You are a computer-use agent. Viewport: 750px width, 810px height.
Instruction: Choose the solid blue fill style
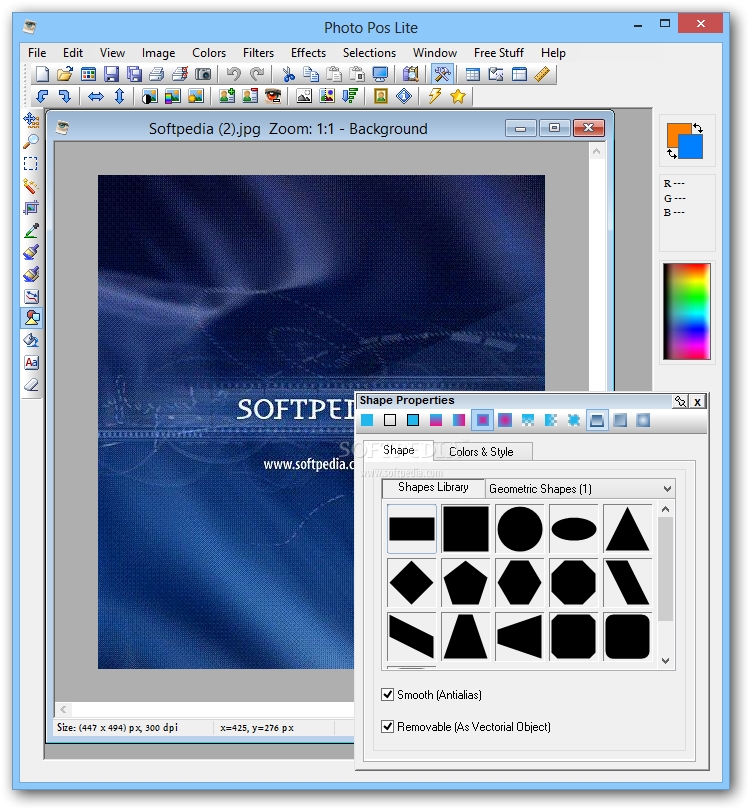point(367,420)
